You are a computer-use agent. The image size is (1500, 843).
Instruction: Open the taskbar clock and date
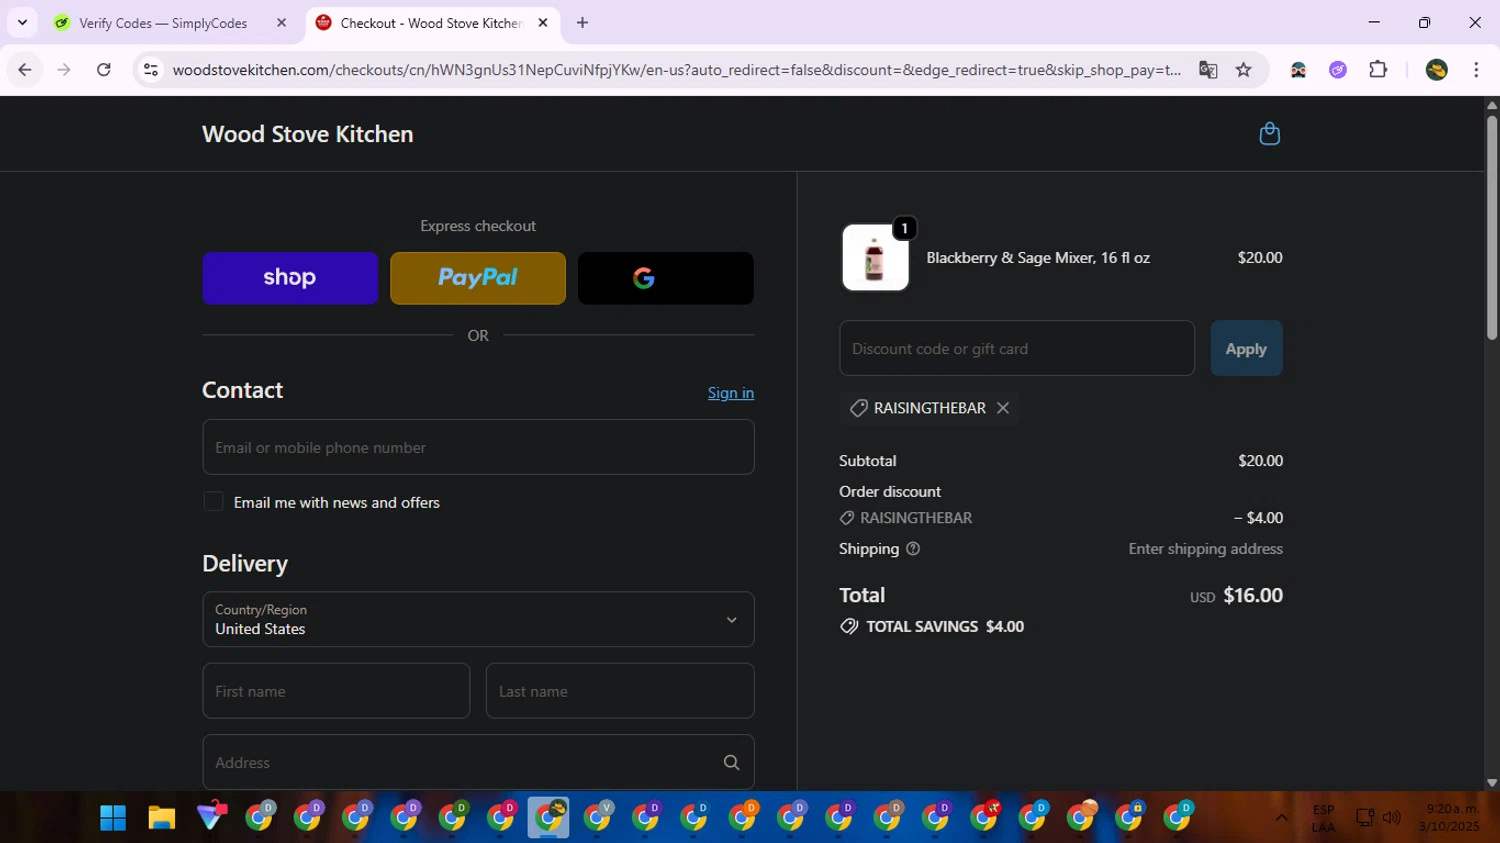click(x=1448, y=818)
